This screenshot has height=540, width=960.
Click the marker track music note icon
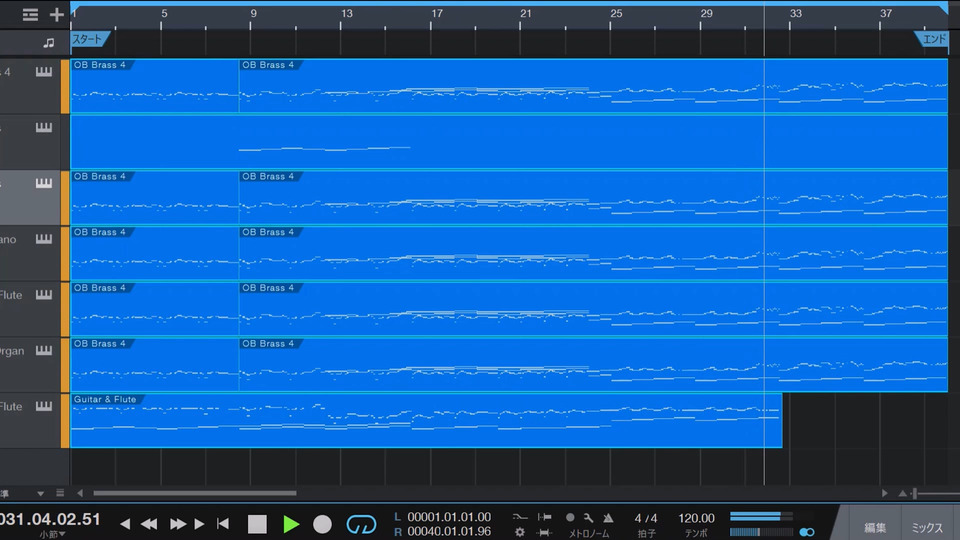pos(48,43)
